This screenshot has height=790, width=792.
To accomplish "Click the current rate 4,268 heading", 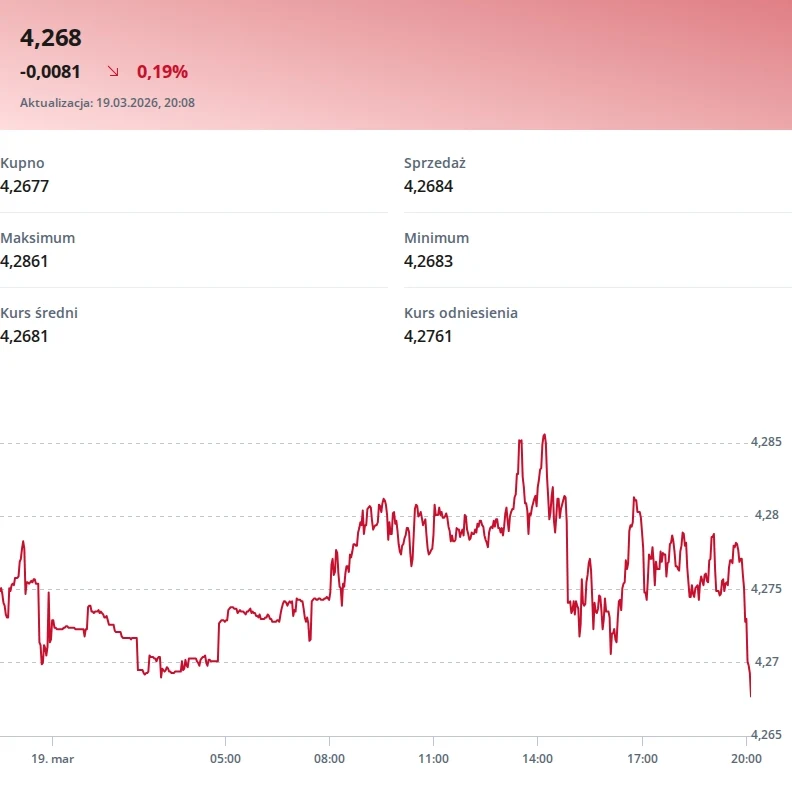I will 51,38.
